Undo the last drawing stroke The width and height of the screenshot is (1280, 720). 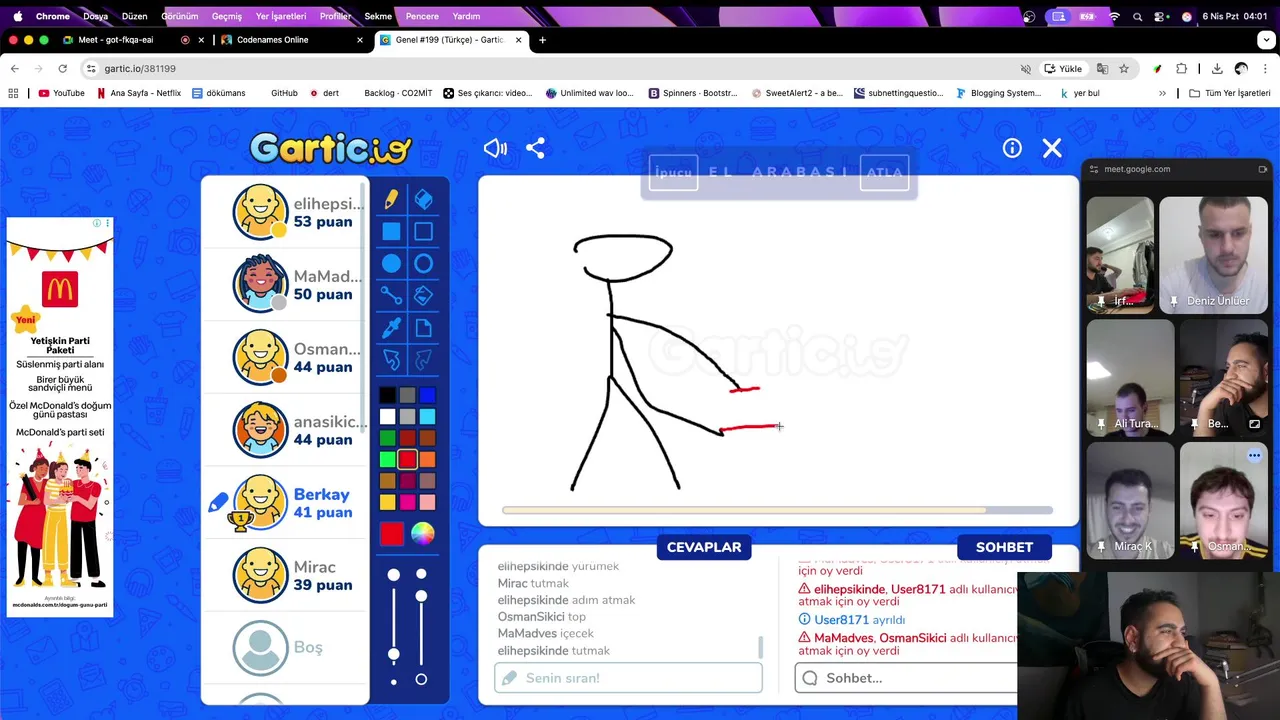coord(391,359)
